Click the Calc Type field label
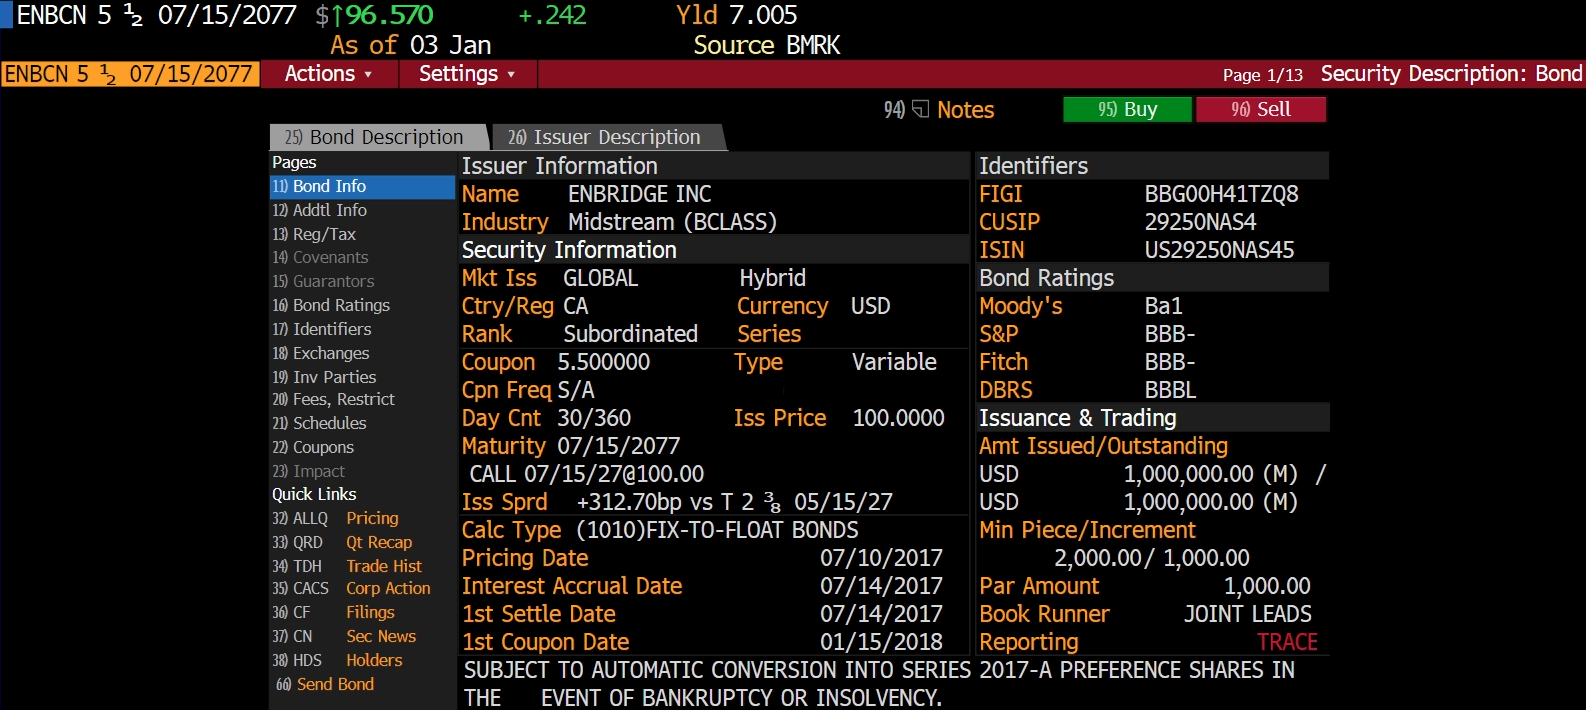This screenshot has width=1586, height=710. click(x=512, y=530)
